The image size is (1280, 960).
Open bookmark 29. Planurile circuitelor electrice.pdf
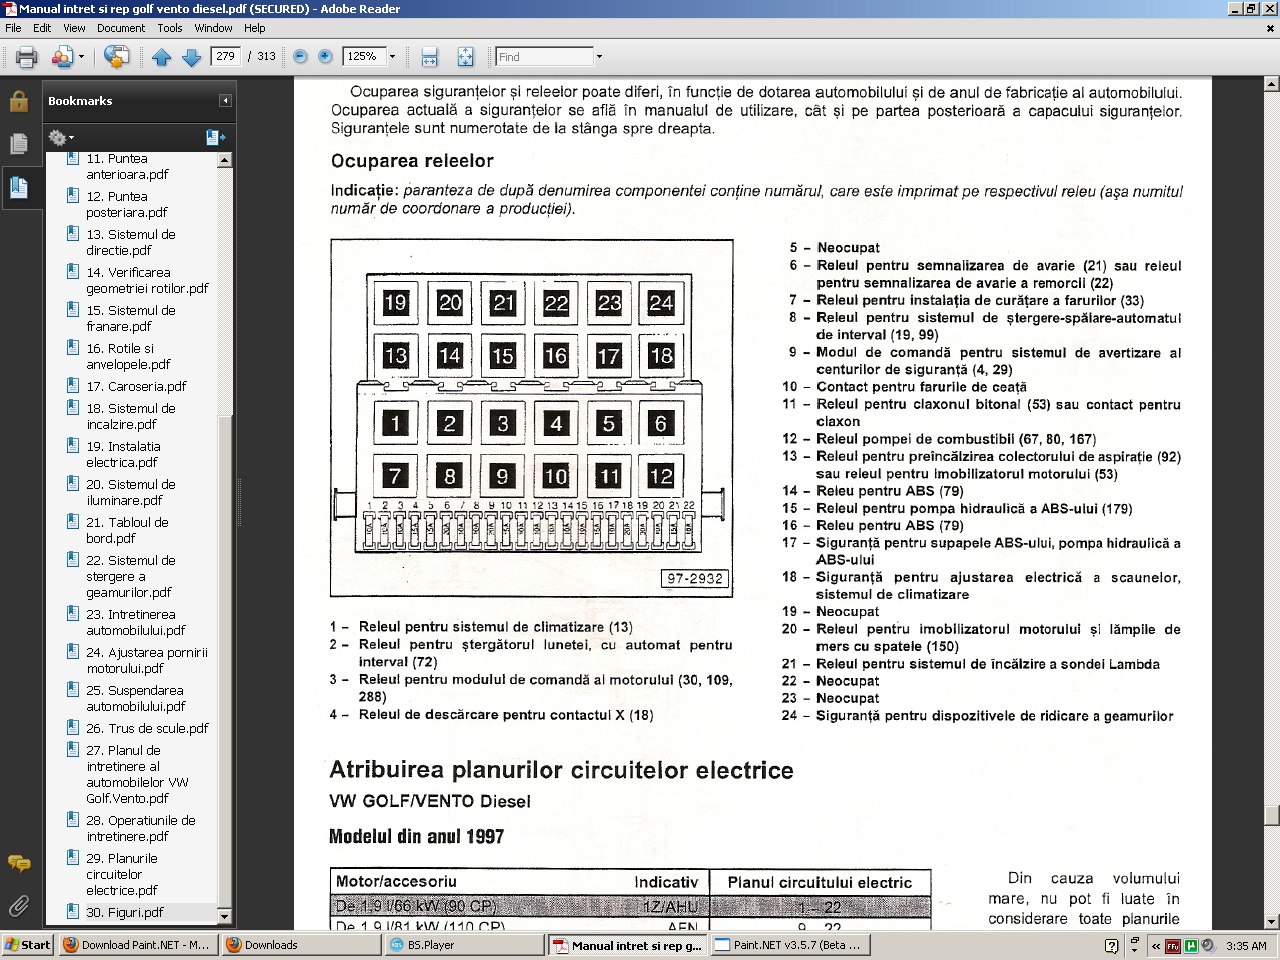[122, 874]
